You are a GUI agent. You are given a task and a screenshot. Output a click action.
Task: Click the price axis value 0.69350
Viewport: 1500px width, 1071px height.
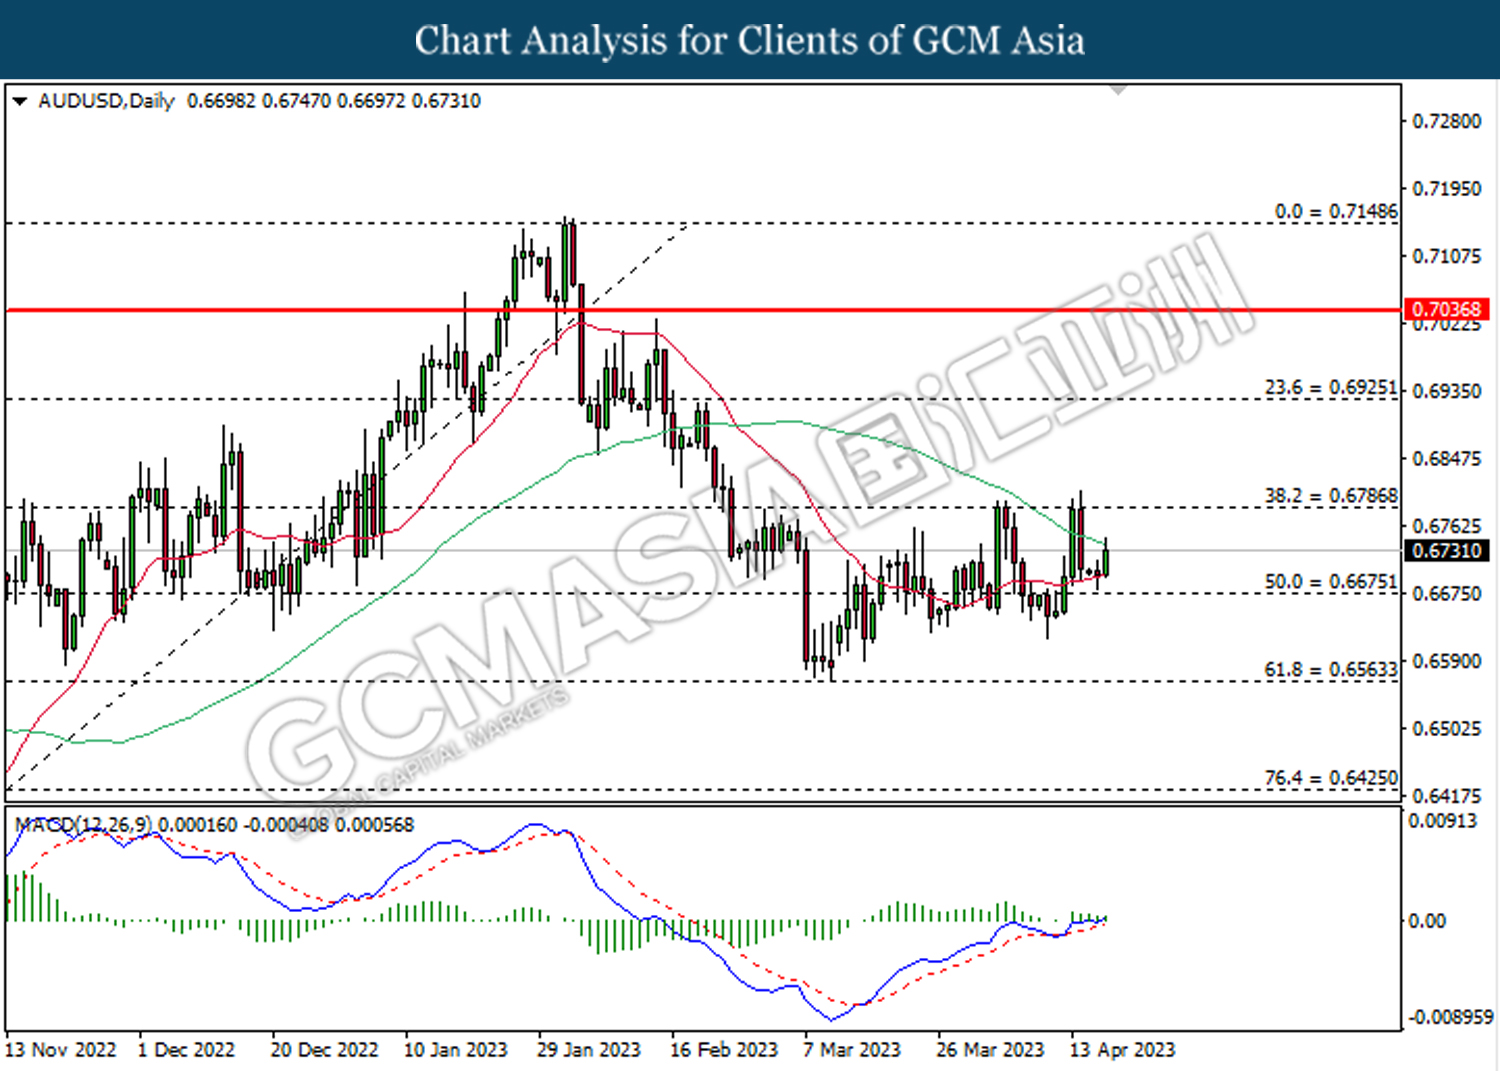[1446, 391]
